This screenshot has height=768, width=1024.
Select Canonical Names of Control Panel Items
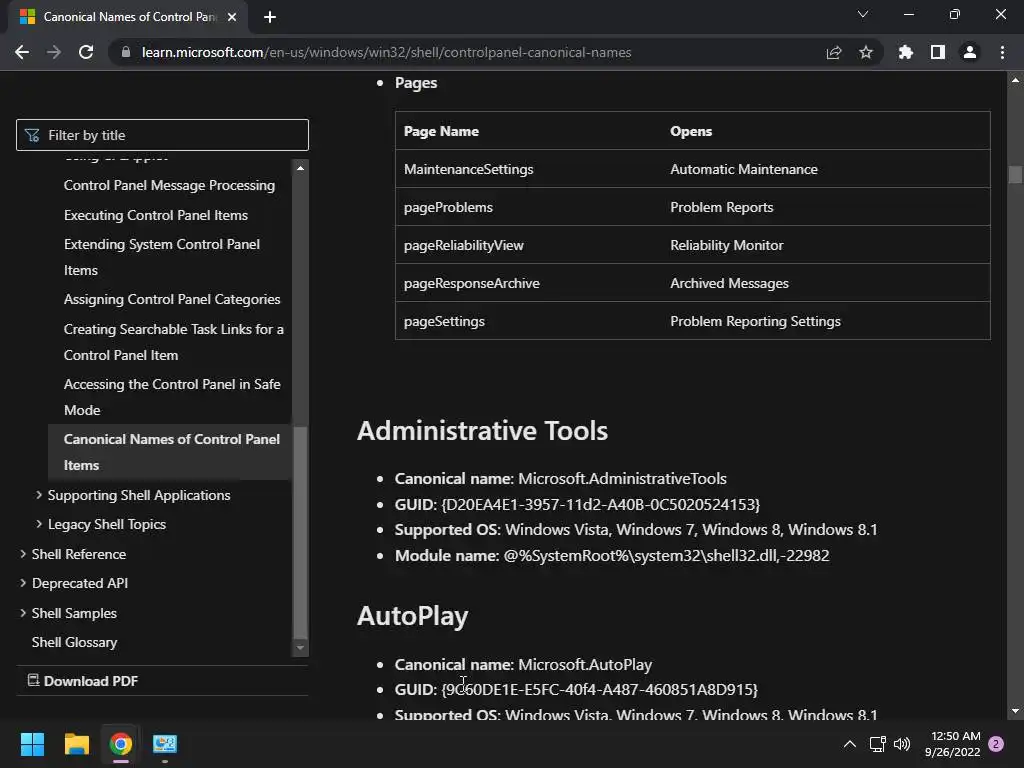pos(170,452)
